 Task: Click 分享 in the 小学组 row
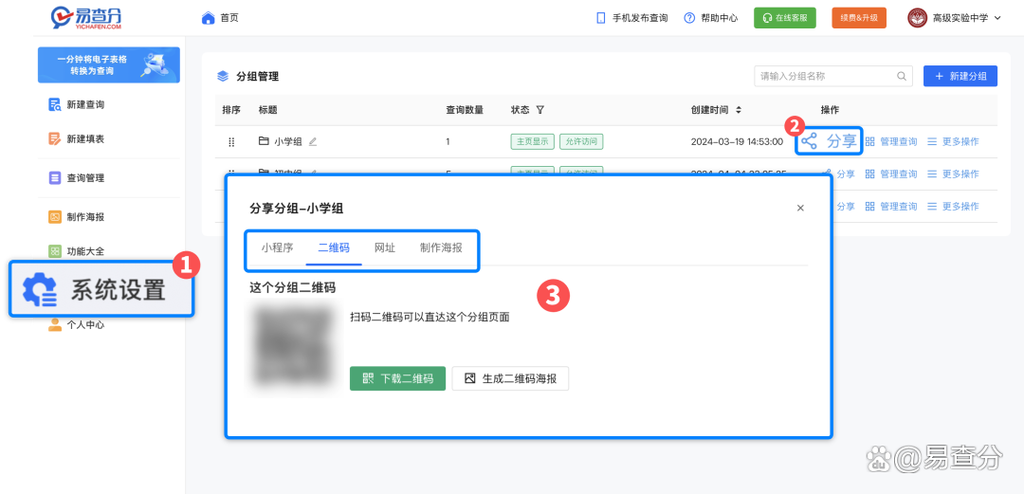pos(829,141)
